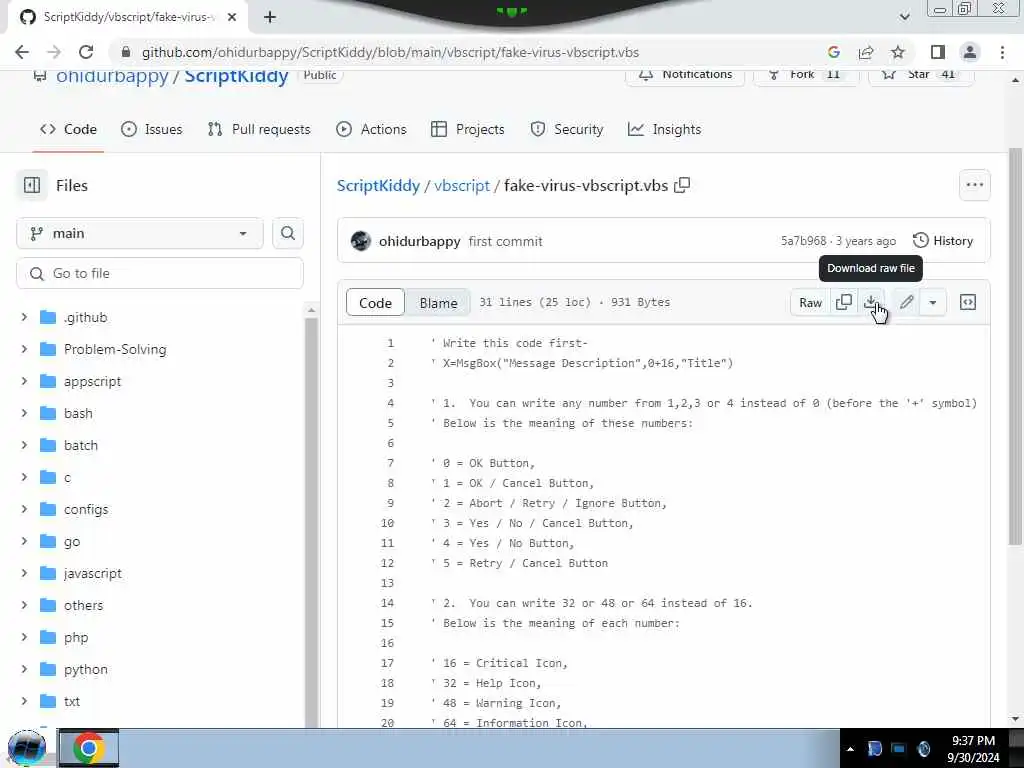This screenshot has width=1024, height=768.
Task: Click the Raw button
Action: pyautogui.click(x=810, y=302)
